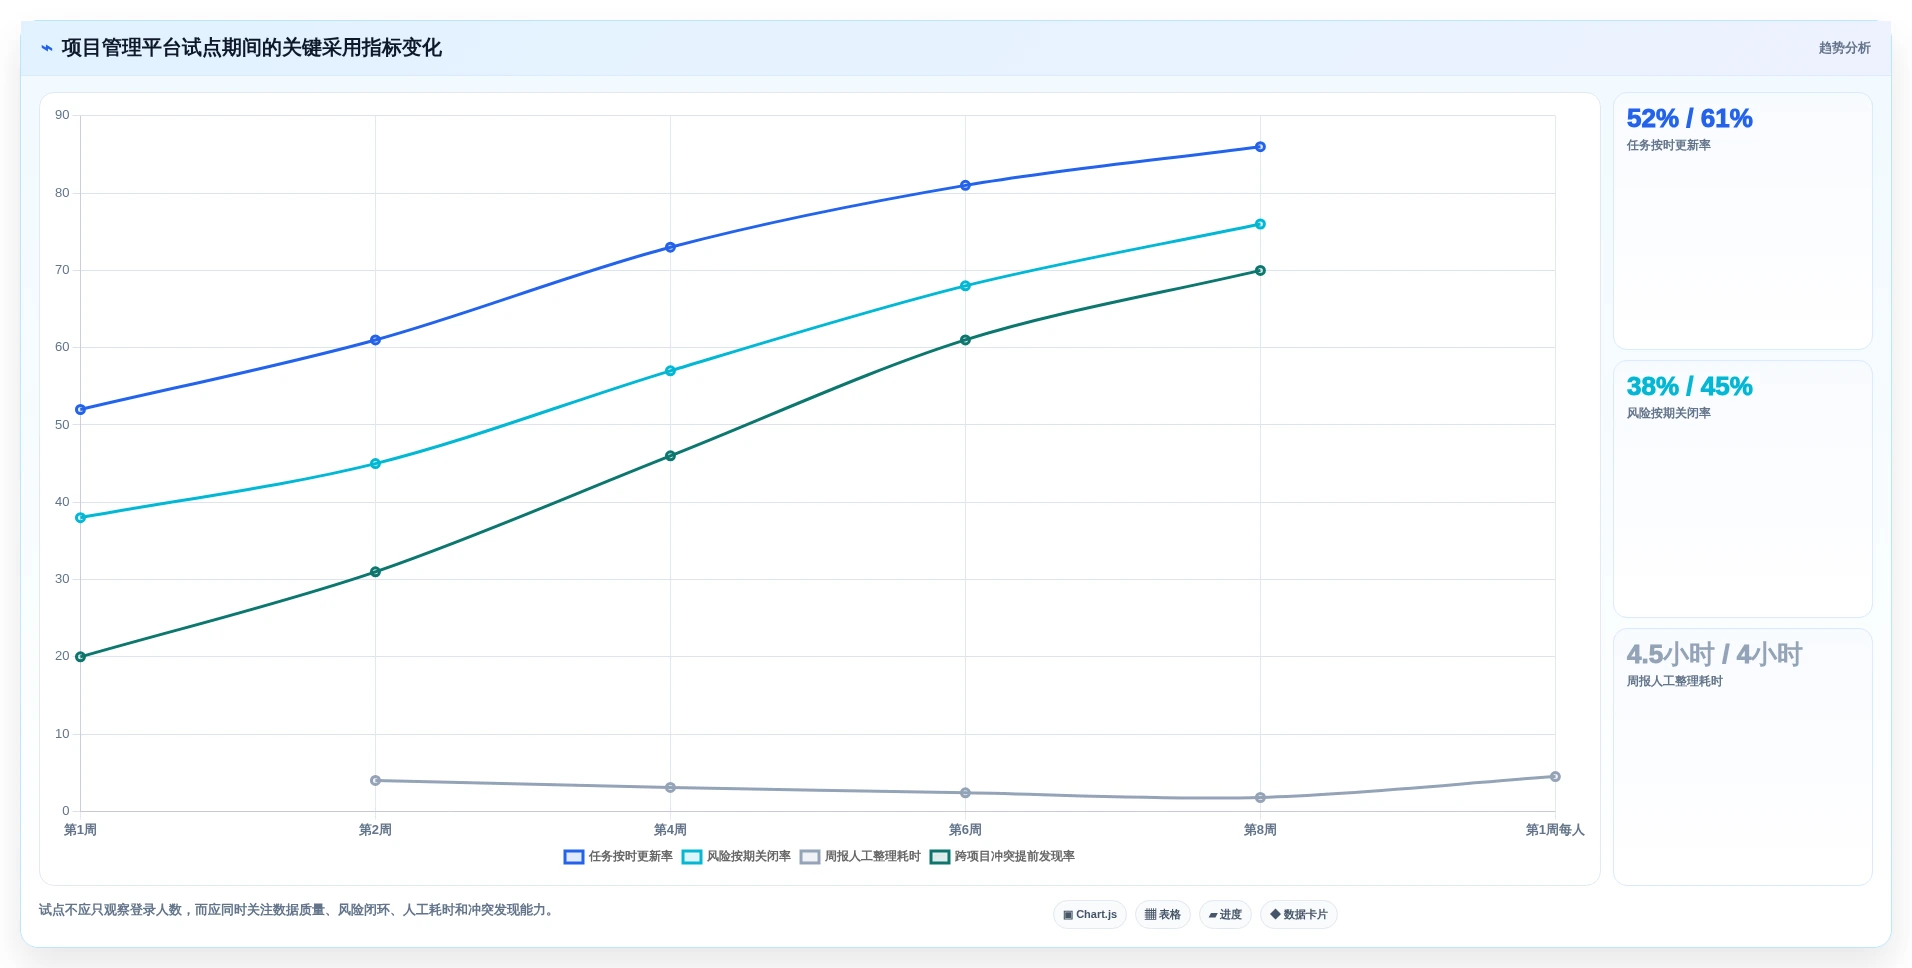Click the 风险按期关闭率 caption in the KPI card
1912x968 pixels.
click(x=1668, y=414)
